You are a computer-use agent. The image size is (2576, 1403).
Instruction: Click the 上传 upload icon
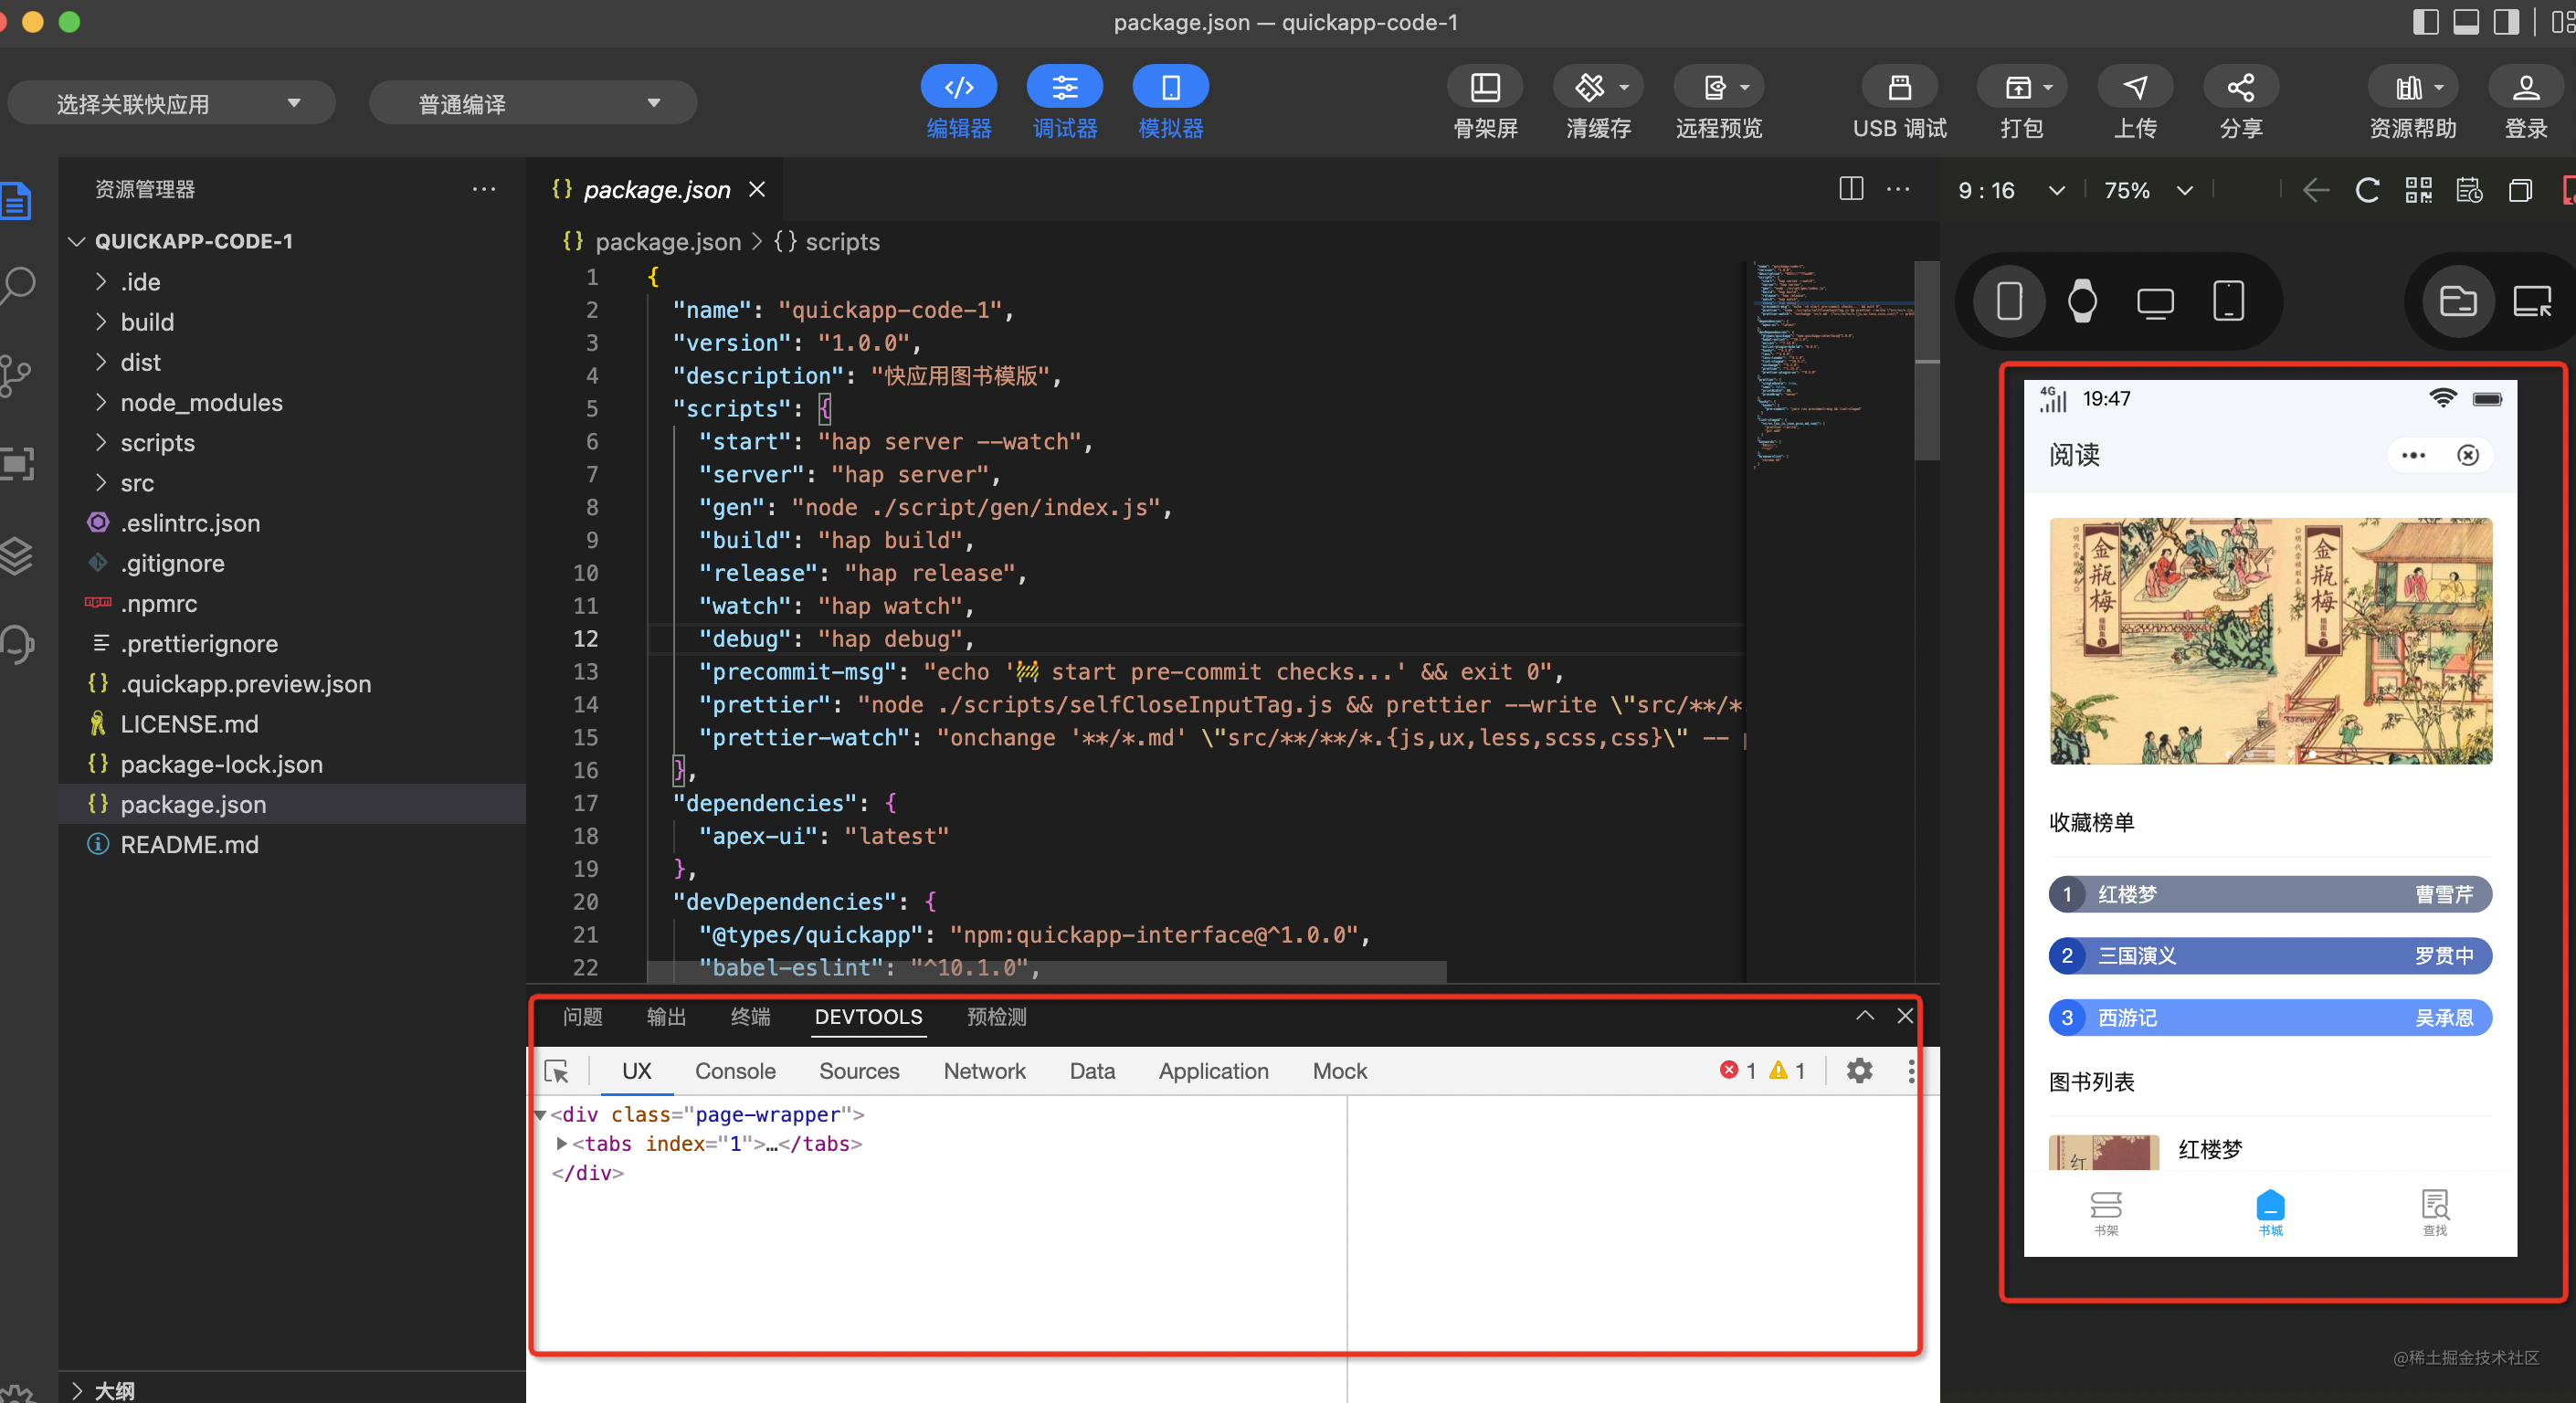(2134, 89)
